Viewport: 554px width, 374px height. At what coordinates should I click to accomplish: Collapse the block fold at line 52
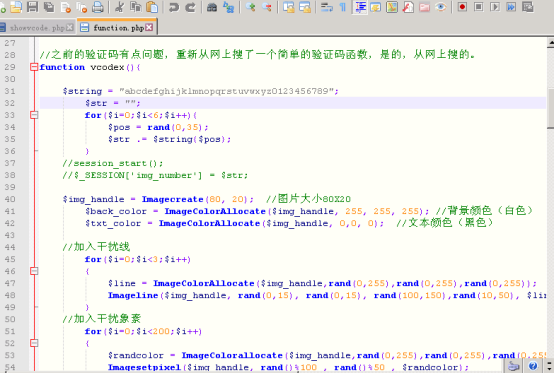click(x=34, y=343)
